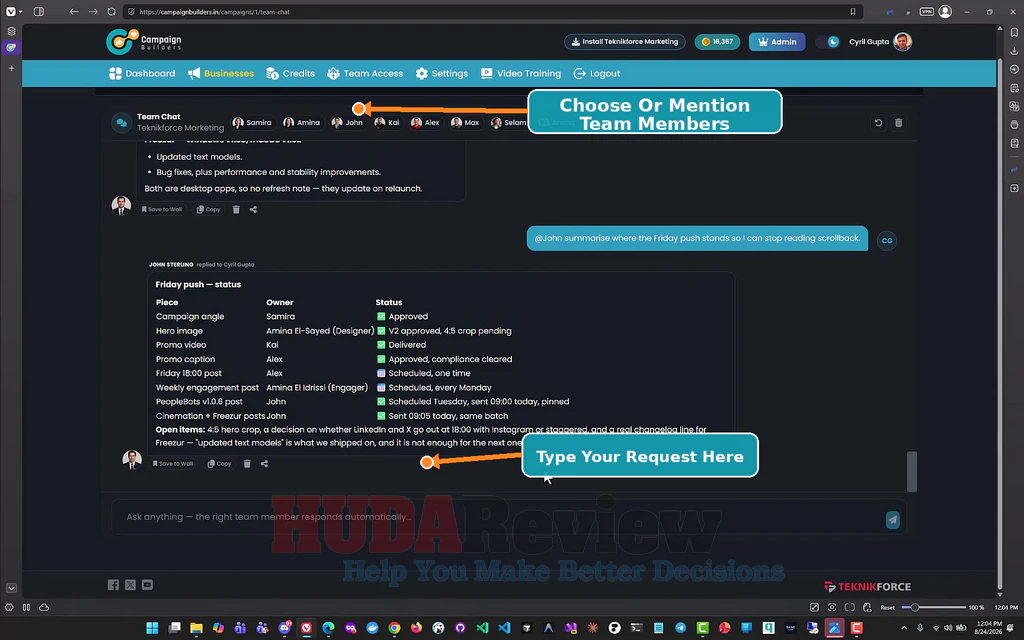Go to the Credits page

tap(291, 73)
